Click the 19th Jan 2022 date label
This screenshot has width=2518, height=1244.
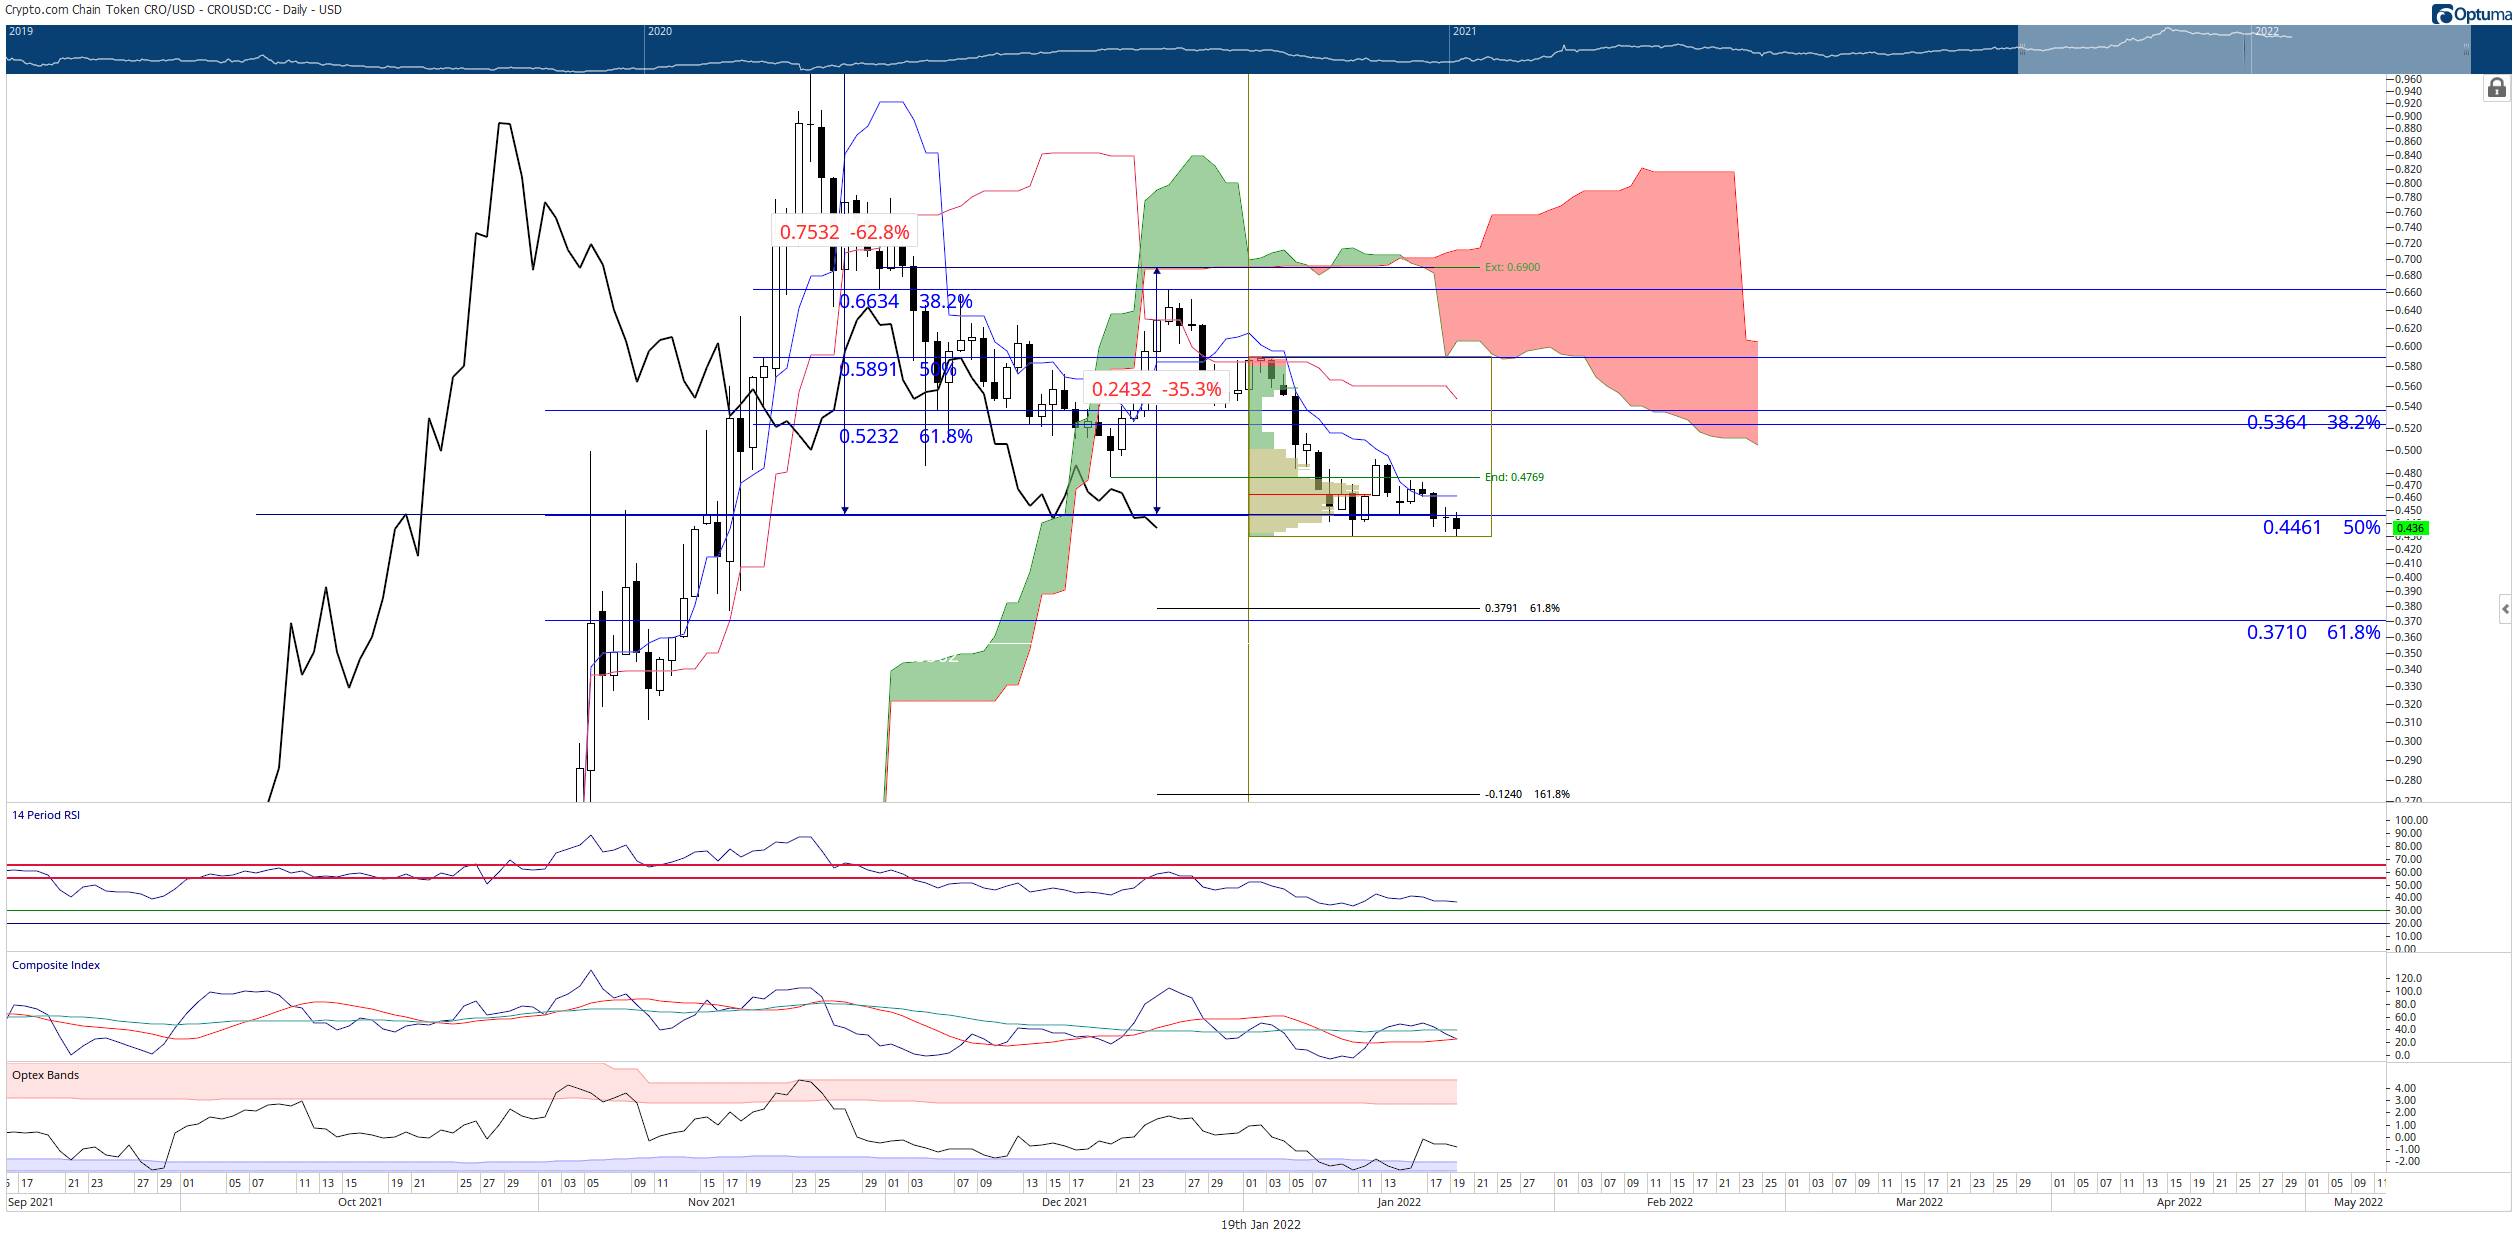[x=1260, y=1224]
